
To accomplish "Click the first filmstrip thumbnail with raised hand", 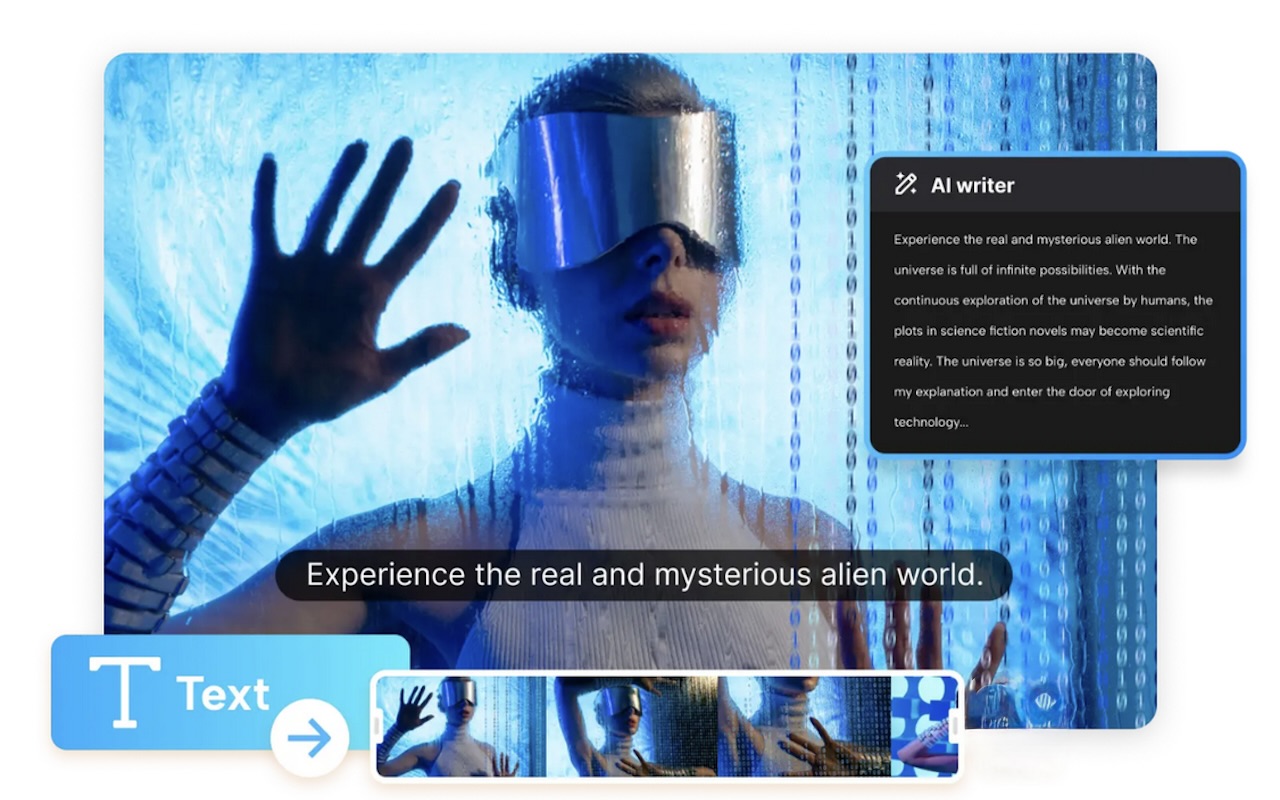I will click(461, 726).
